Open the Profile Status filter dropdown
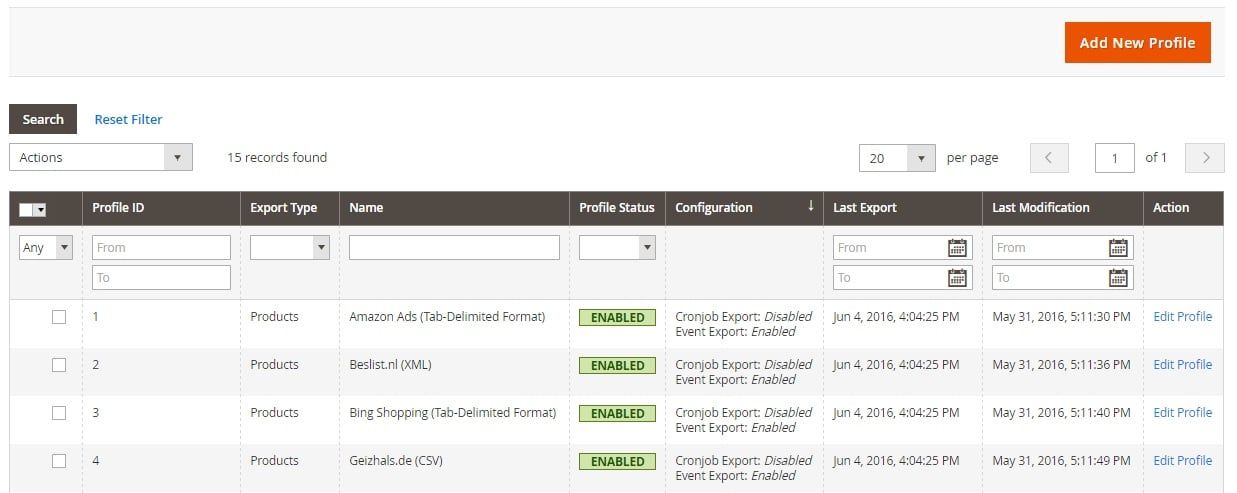The height and width of the screenshot is (493, 1237). click(617, 247)
